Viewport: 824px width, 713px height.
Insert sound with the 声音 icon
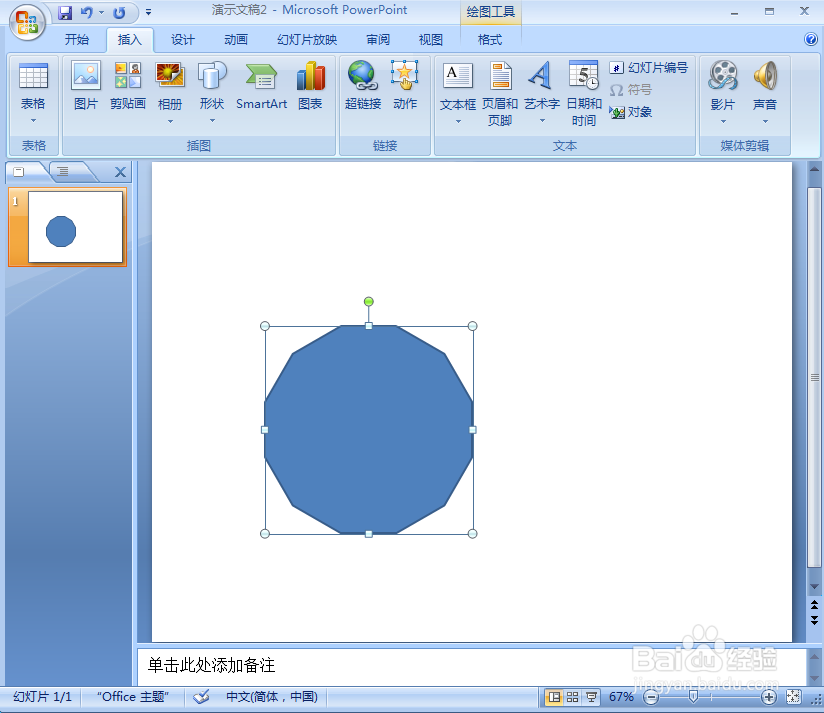click(765, 77)
